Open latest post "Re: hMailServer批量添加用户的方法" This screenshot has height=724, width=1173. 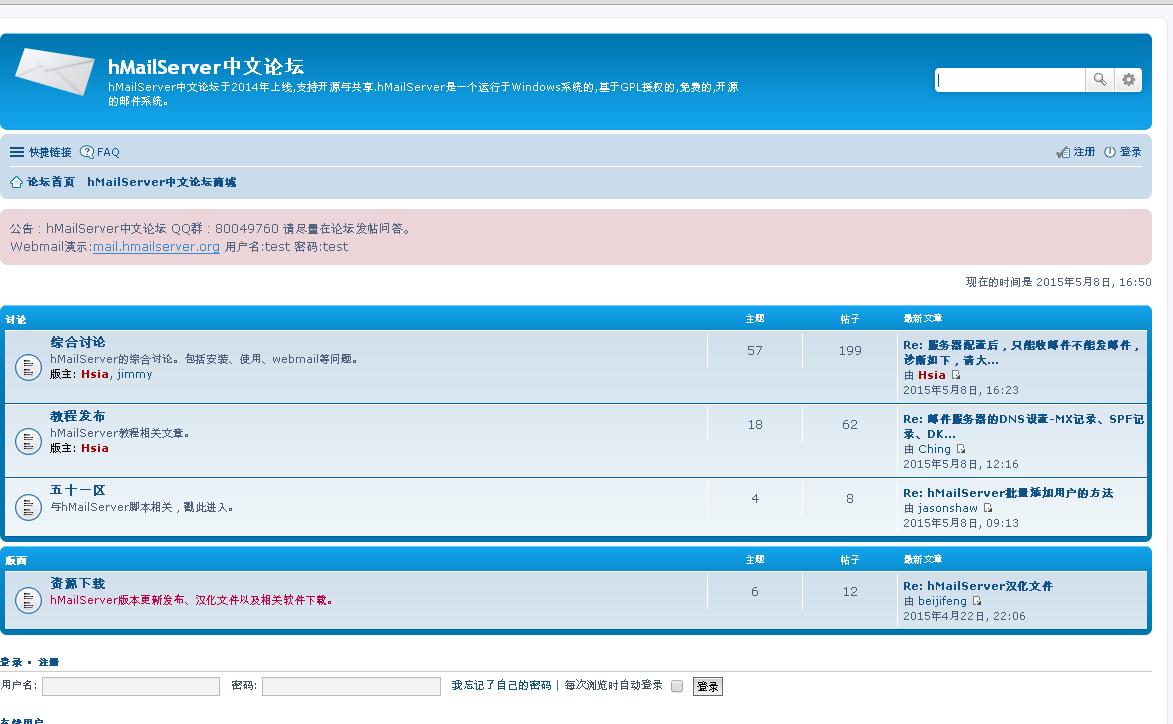(1008, 493)
